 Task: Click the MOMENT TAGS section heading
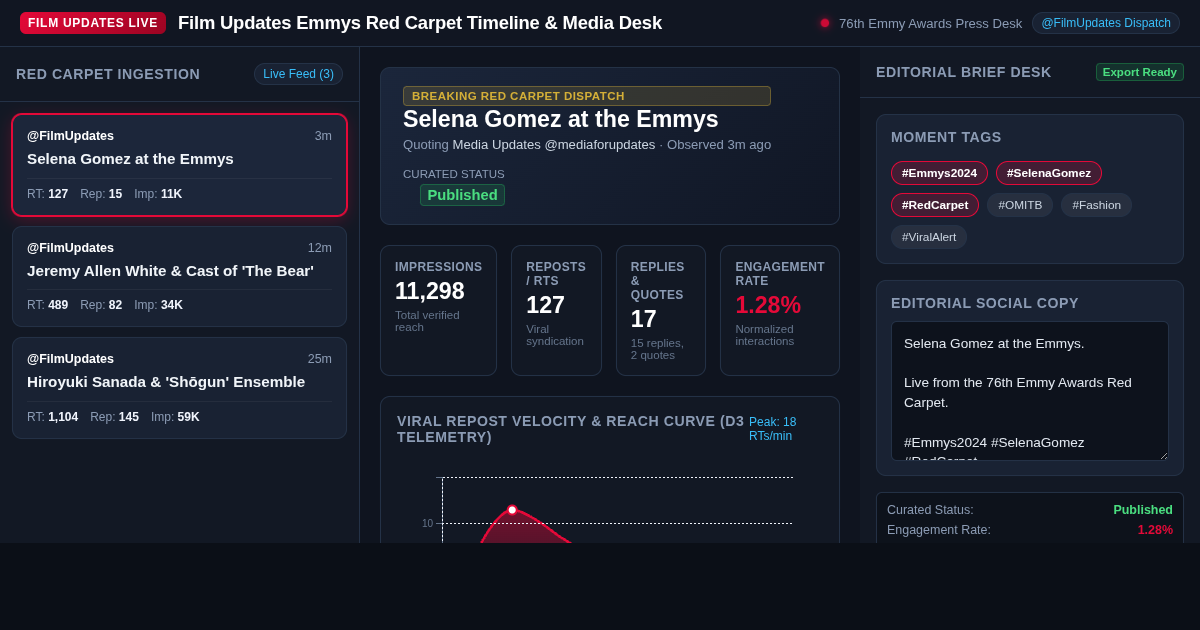(946, 137)
